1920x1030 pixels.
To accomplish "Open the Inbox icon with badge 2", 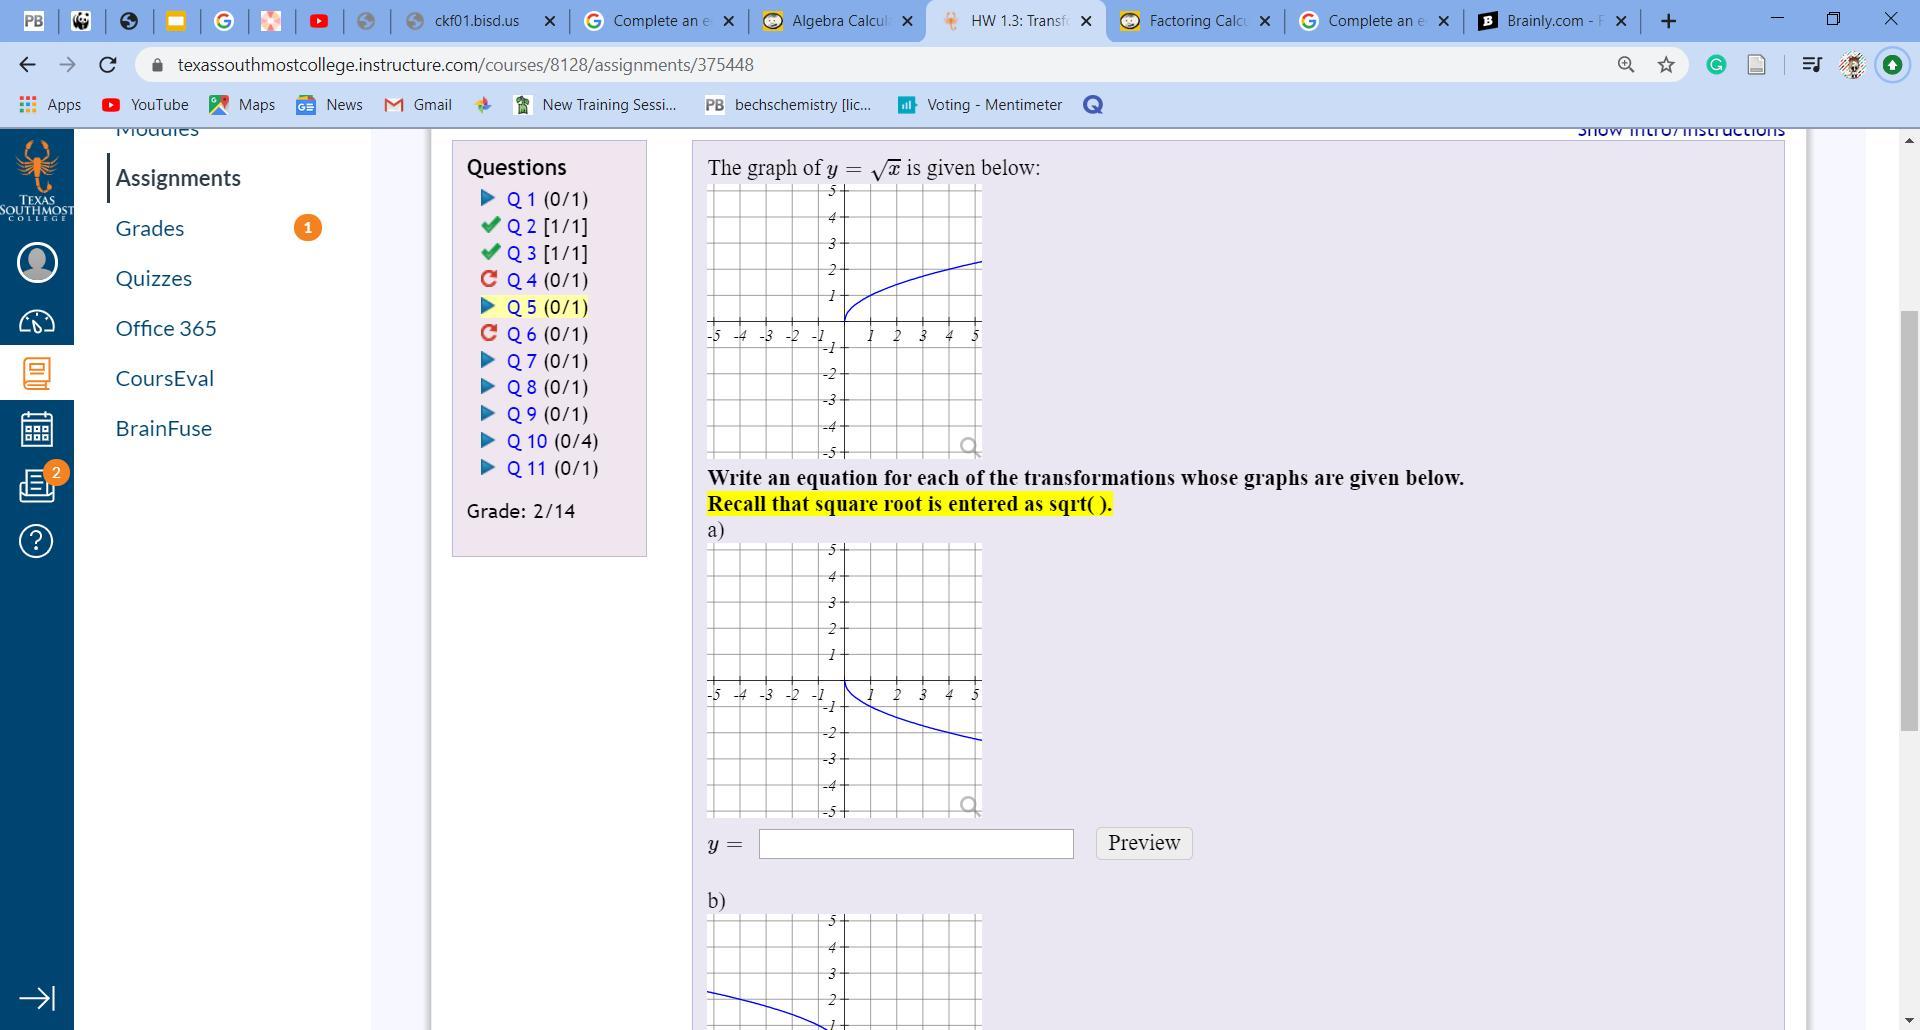I will pos(37,486).
